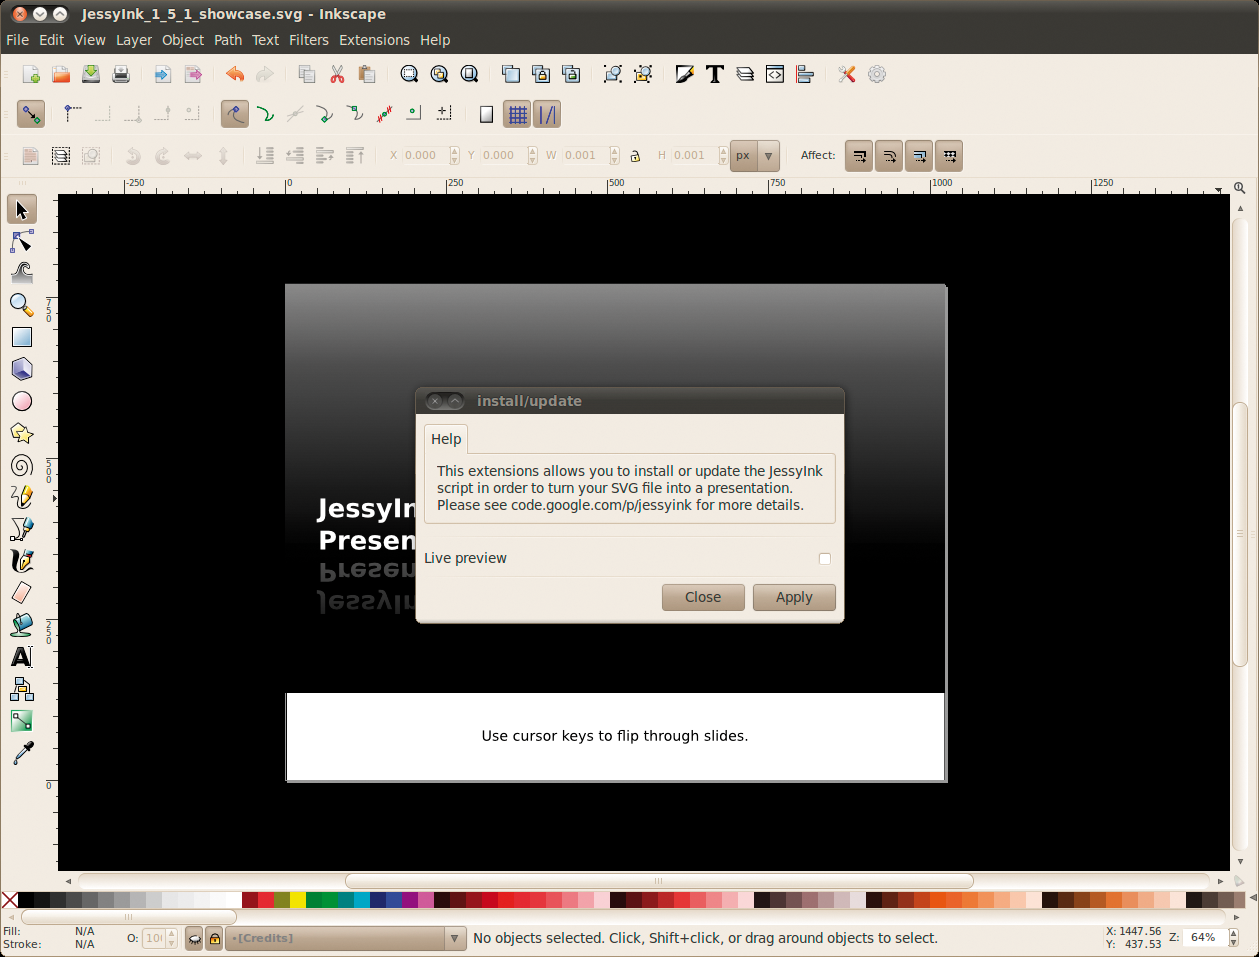Select the Spiral tool
1259x957 pixels.
click(x=22, y=465)
